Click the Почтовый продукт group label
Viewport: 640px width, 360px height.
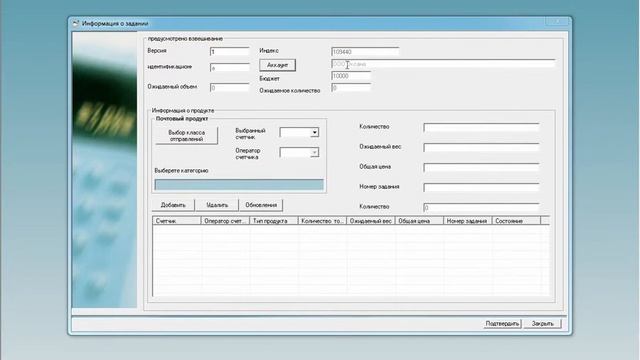point(182,119)
